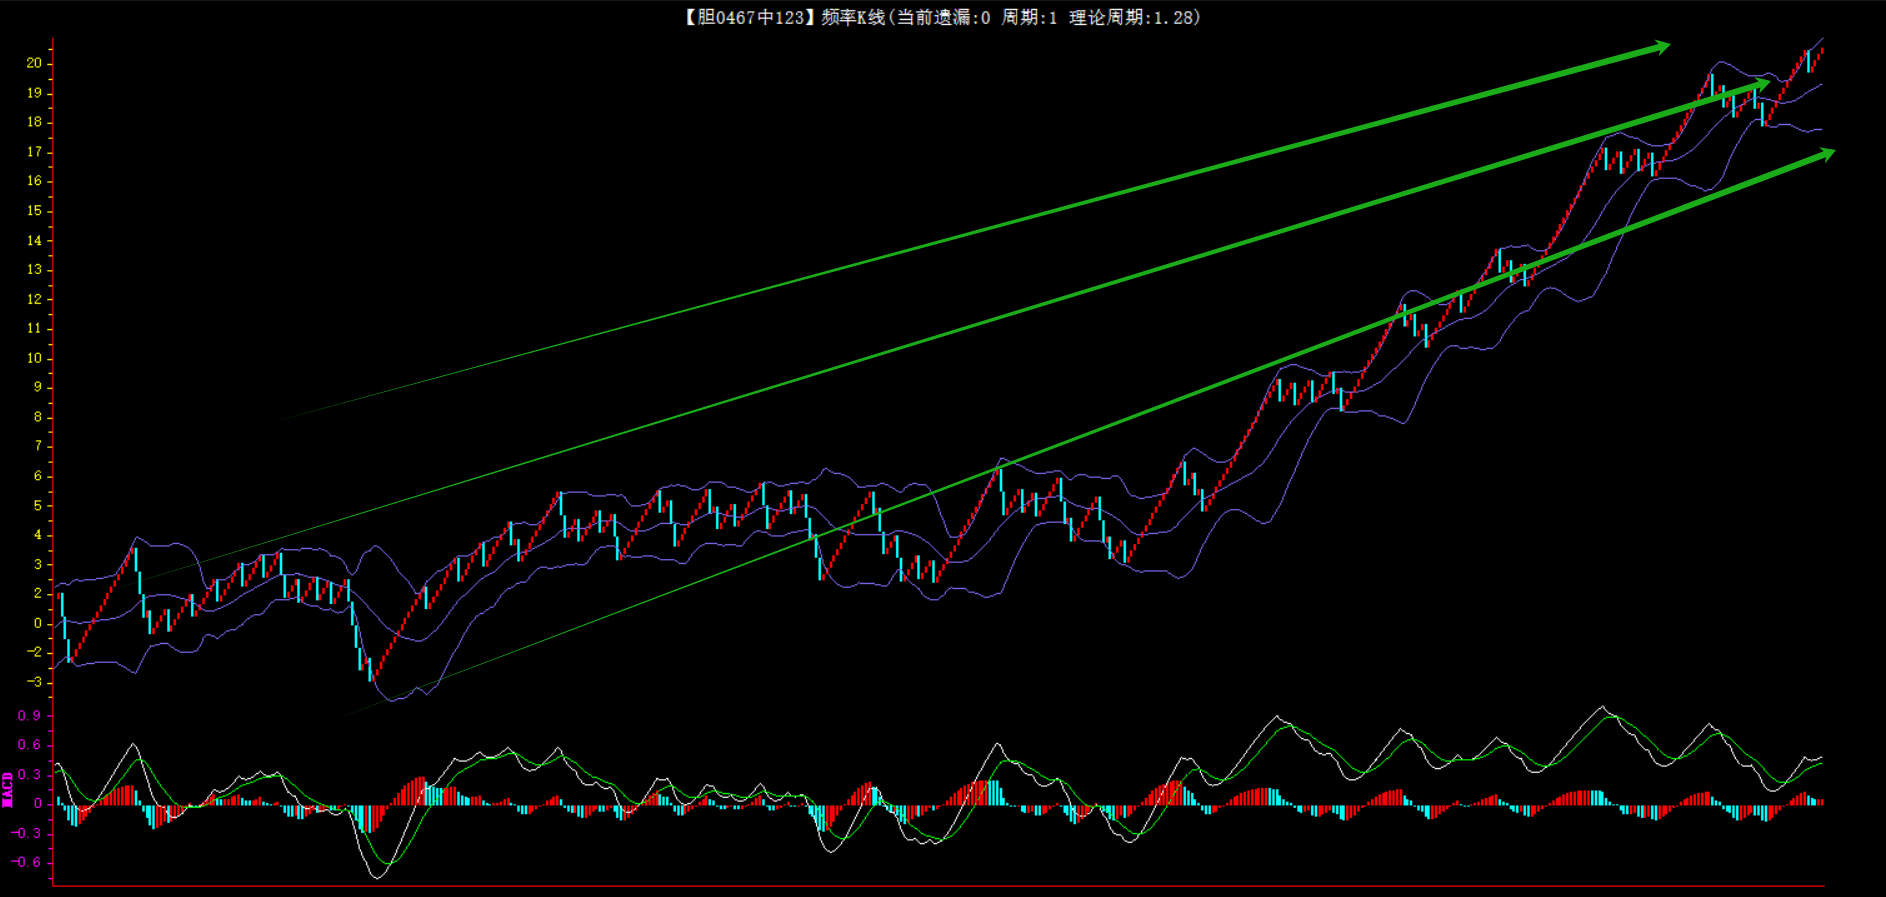Click the 10 label on the price axis
Viewport: 1886px width, 897px height.
pyautogui.click(x=34, y=358)
